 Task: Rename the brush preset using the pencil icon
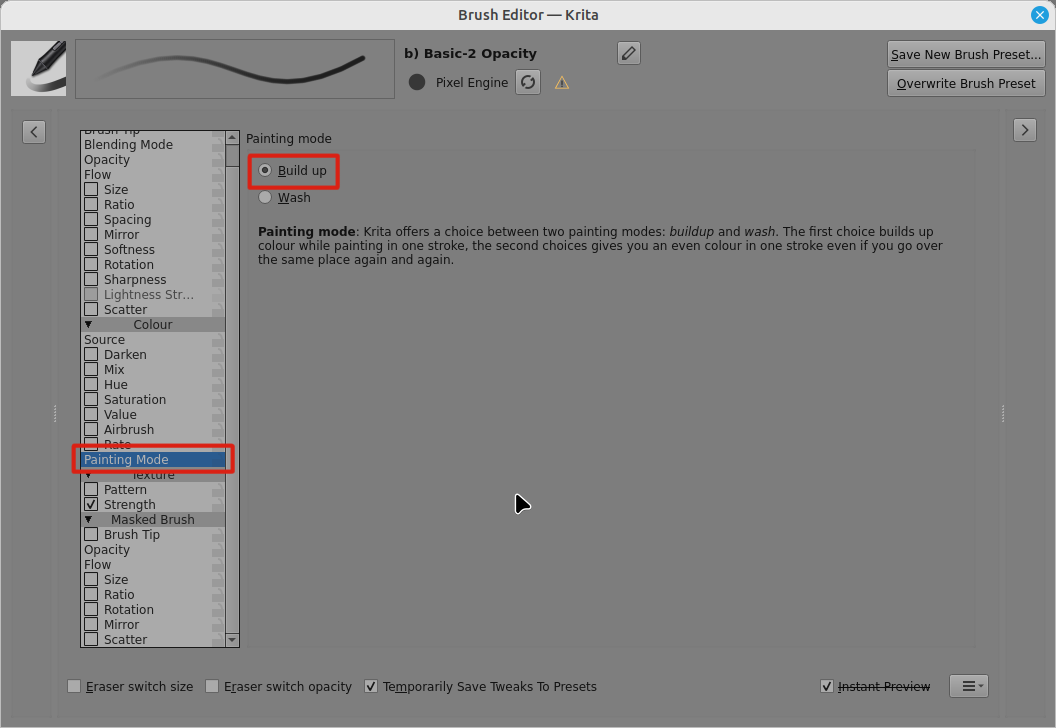point(628,52)
